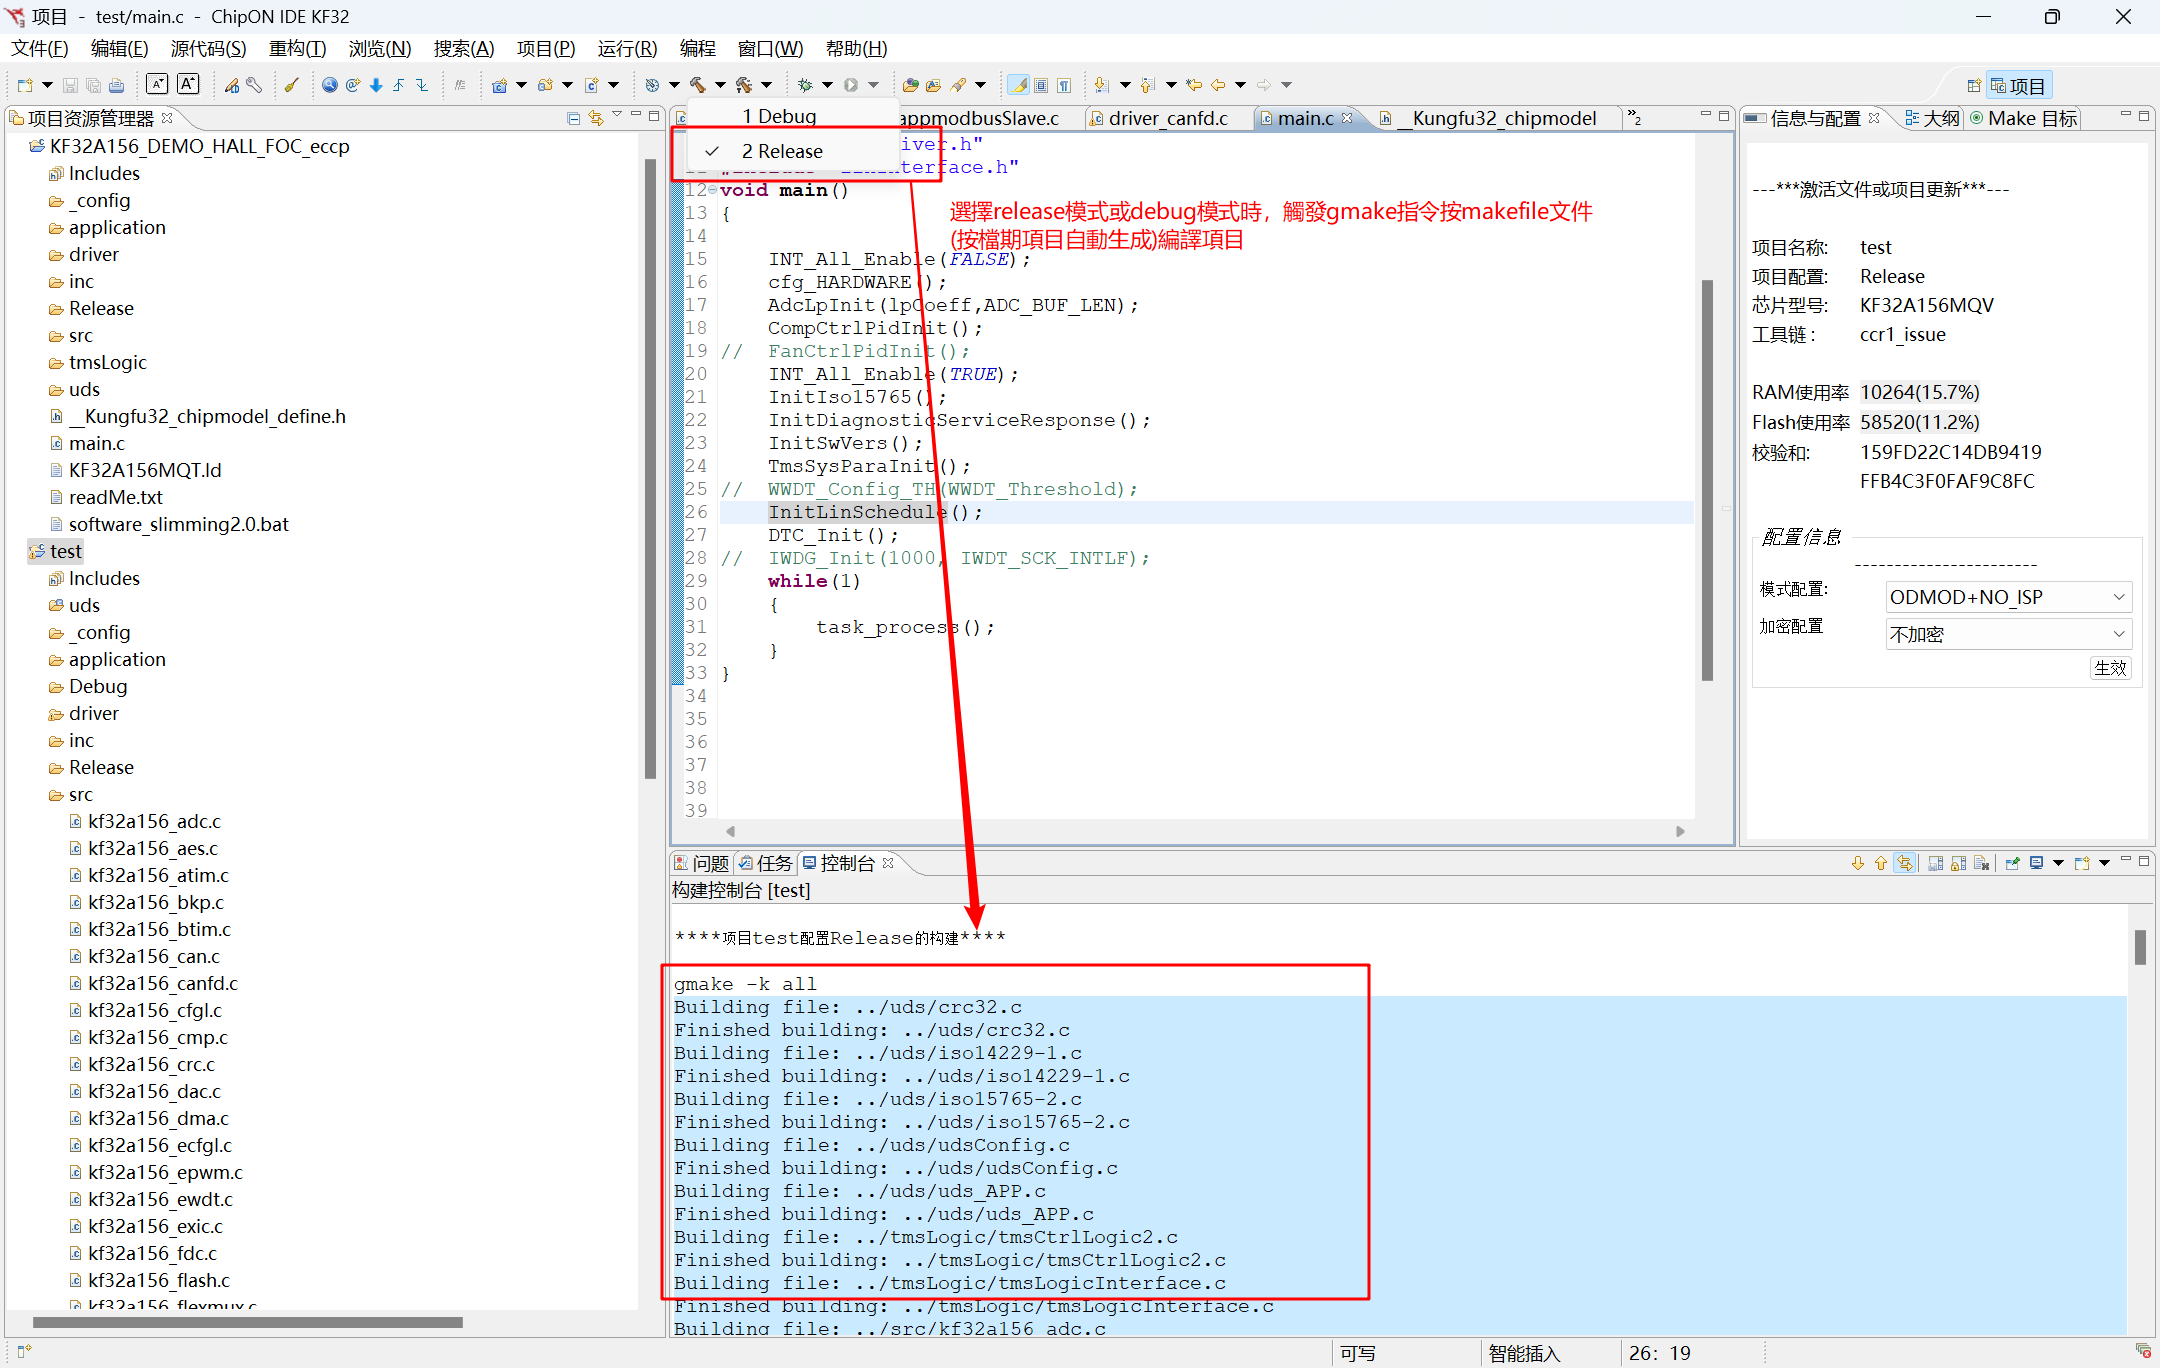The width and height of the screenshot is (2160, 1368).
Task: Open the 项目(P) menu
Action: tap(545, 48)
